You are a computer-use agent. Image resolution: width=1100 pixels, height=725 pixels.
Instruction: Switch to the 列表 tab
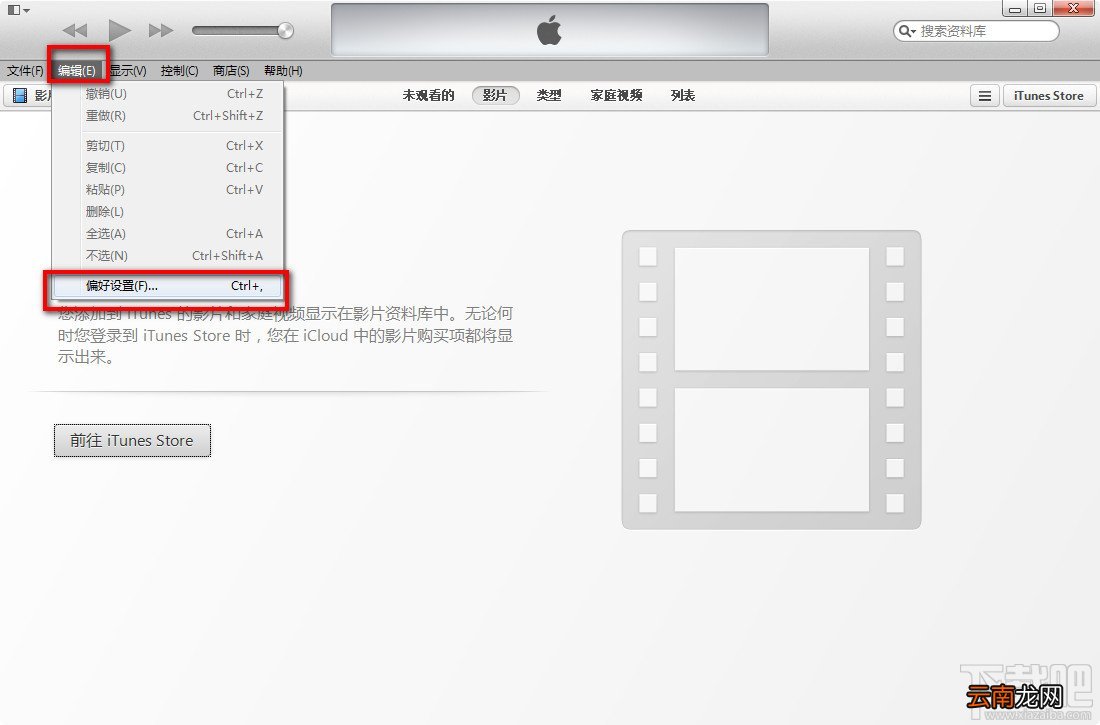tap(683, 95)
